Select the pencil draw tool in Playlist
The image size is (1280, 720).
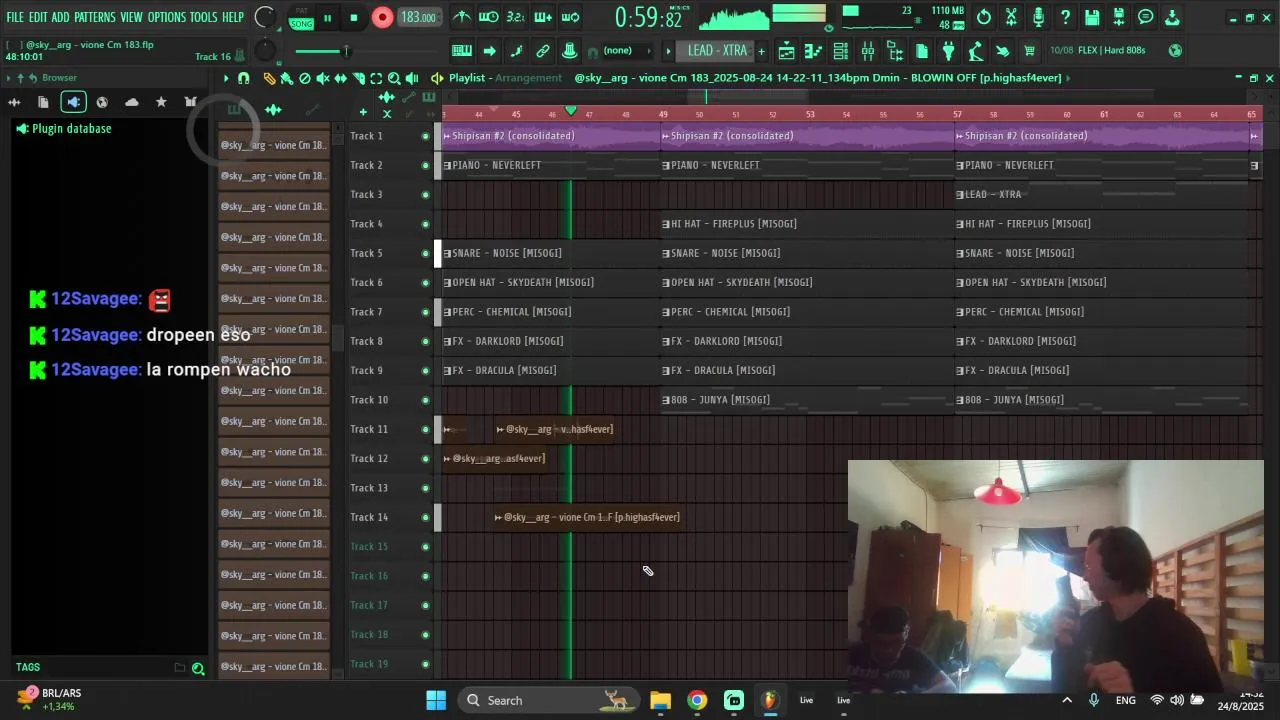[269, 78]
